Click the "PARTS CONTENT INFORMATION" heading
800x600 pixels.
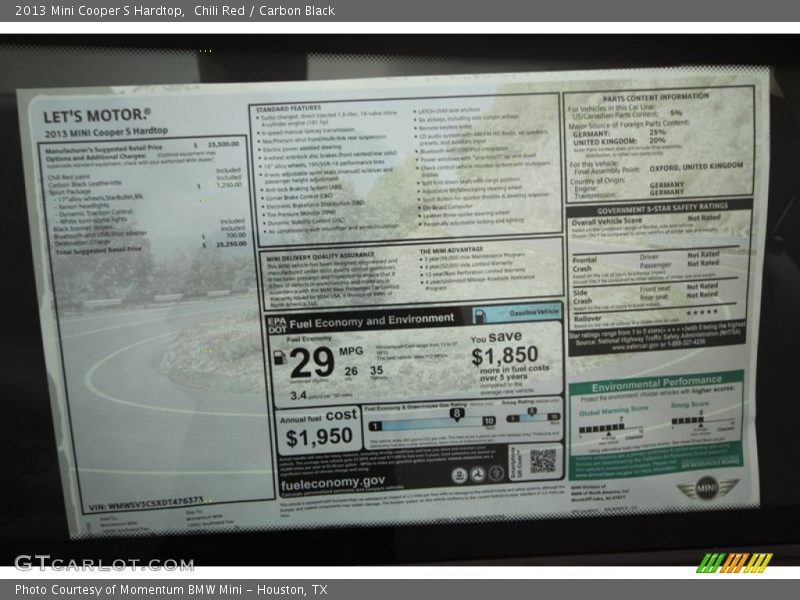click(656, 97)
